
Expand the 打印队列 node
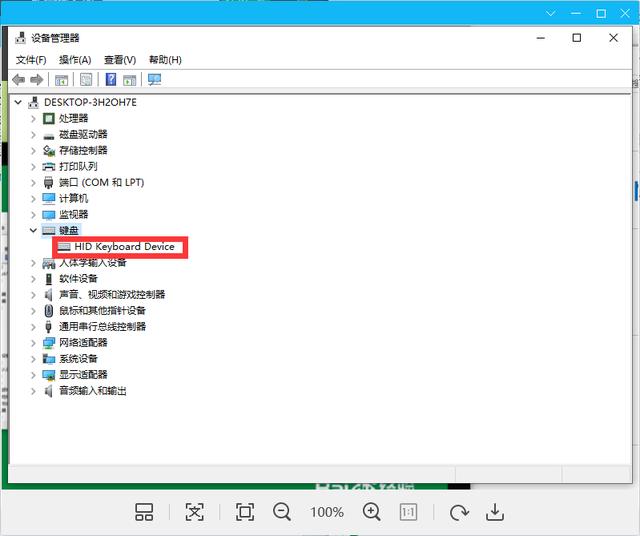33,167
